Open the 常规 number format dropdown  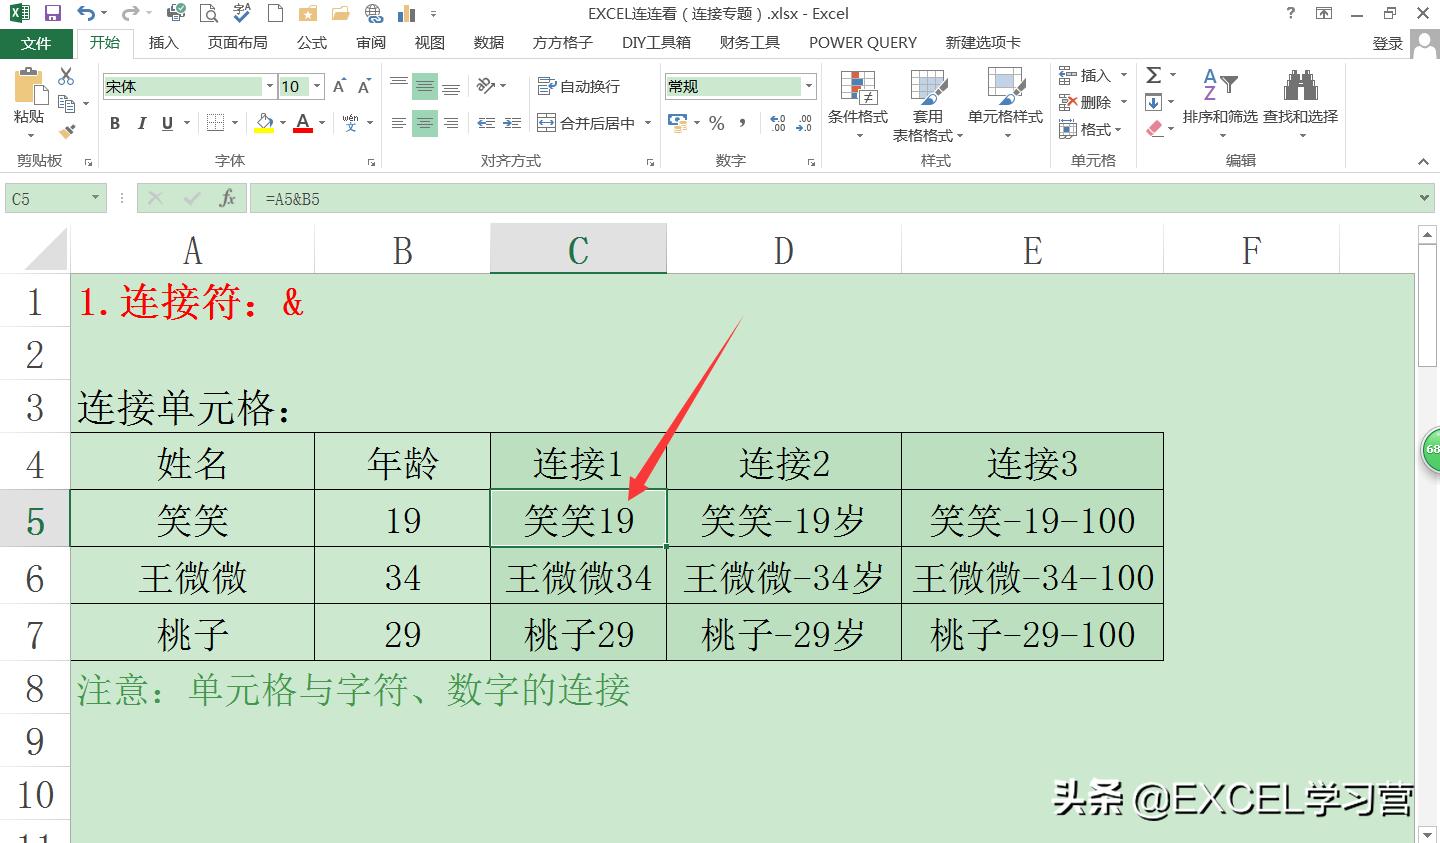[x=808, y=86]
